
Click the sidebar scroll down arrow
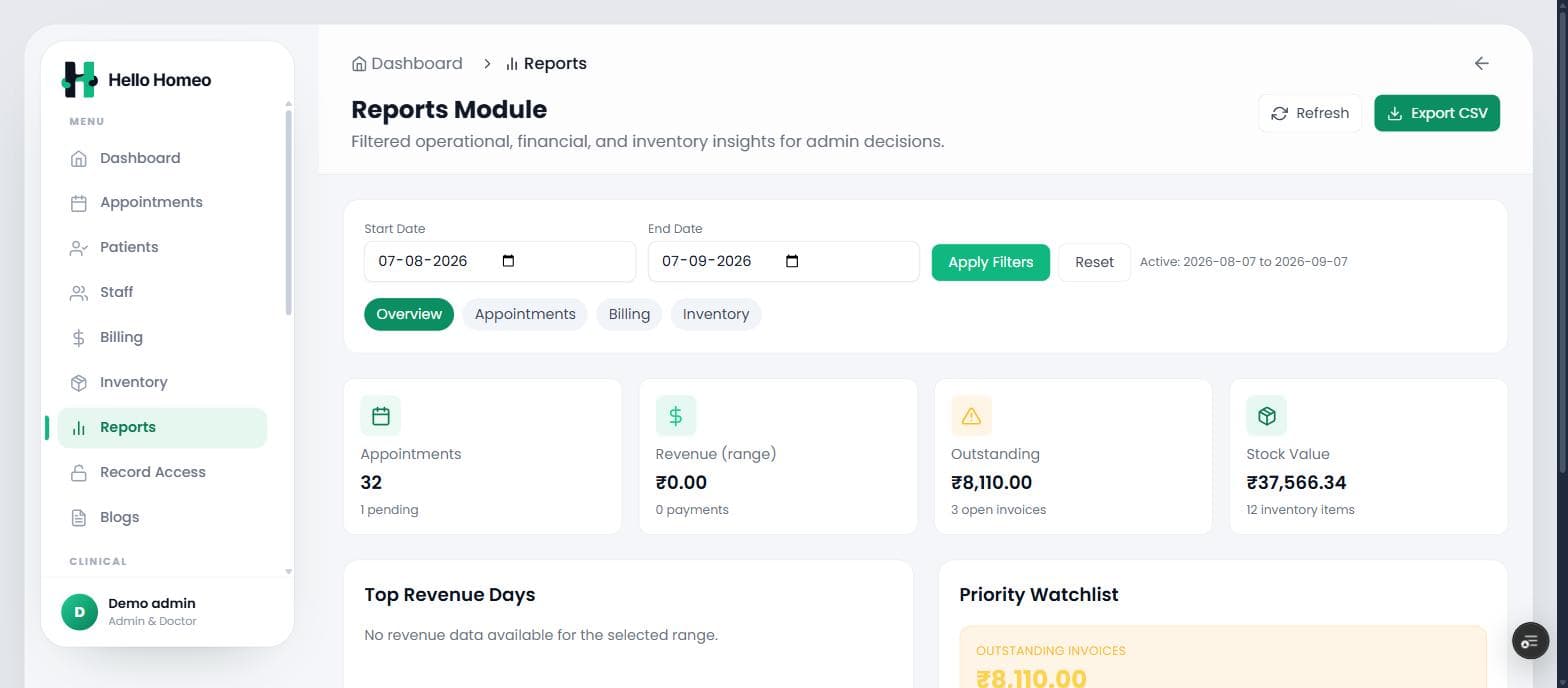point(289,572)
